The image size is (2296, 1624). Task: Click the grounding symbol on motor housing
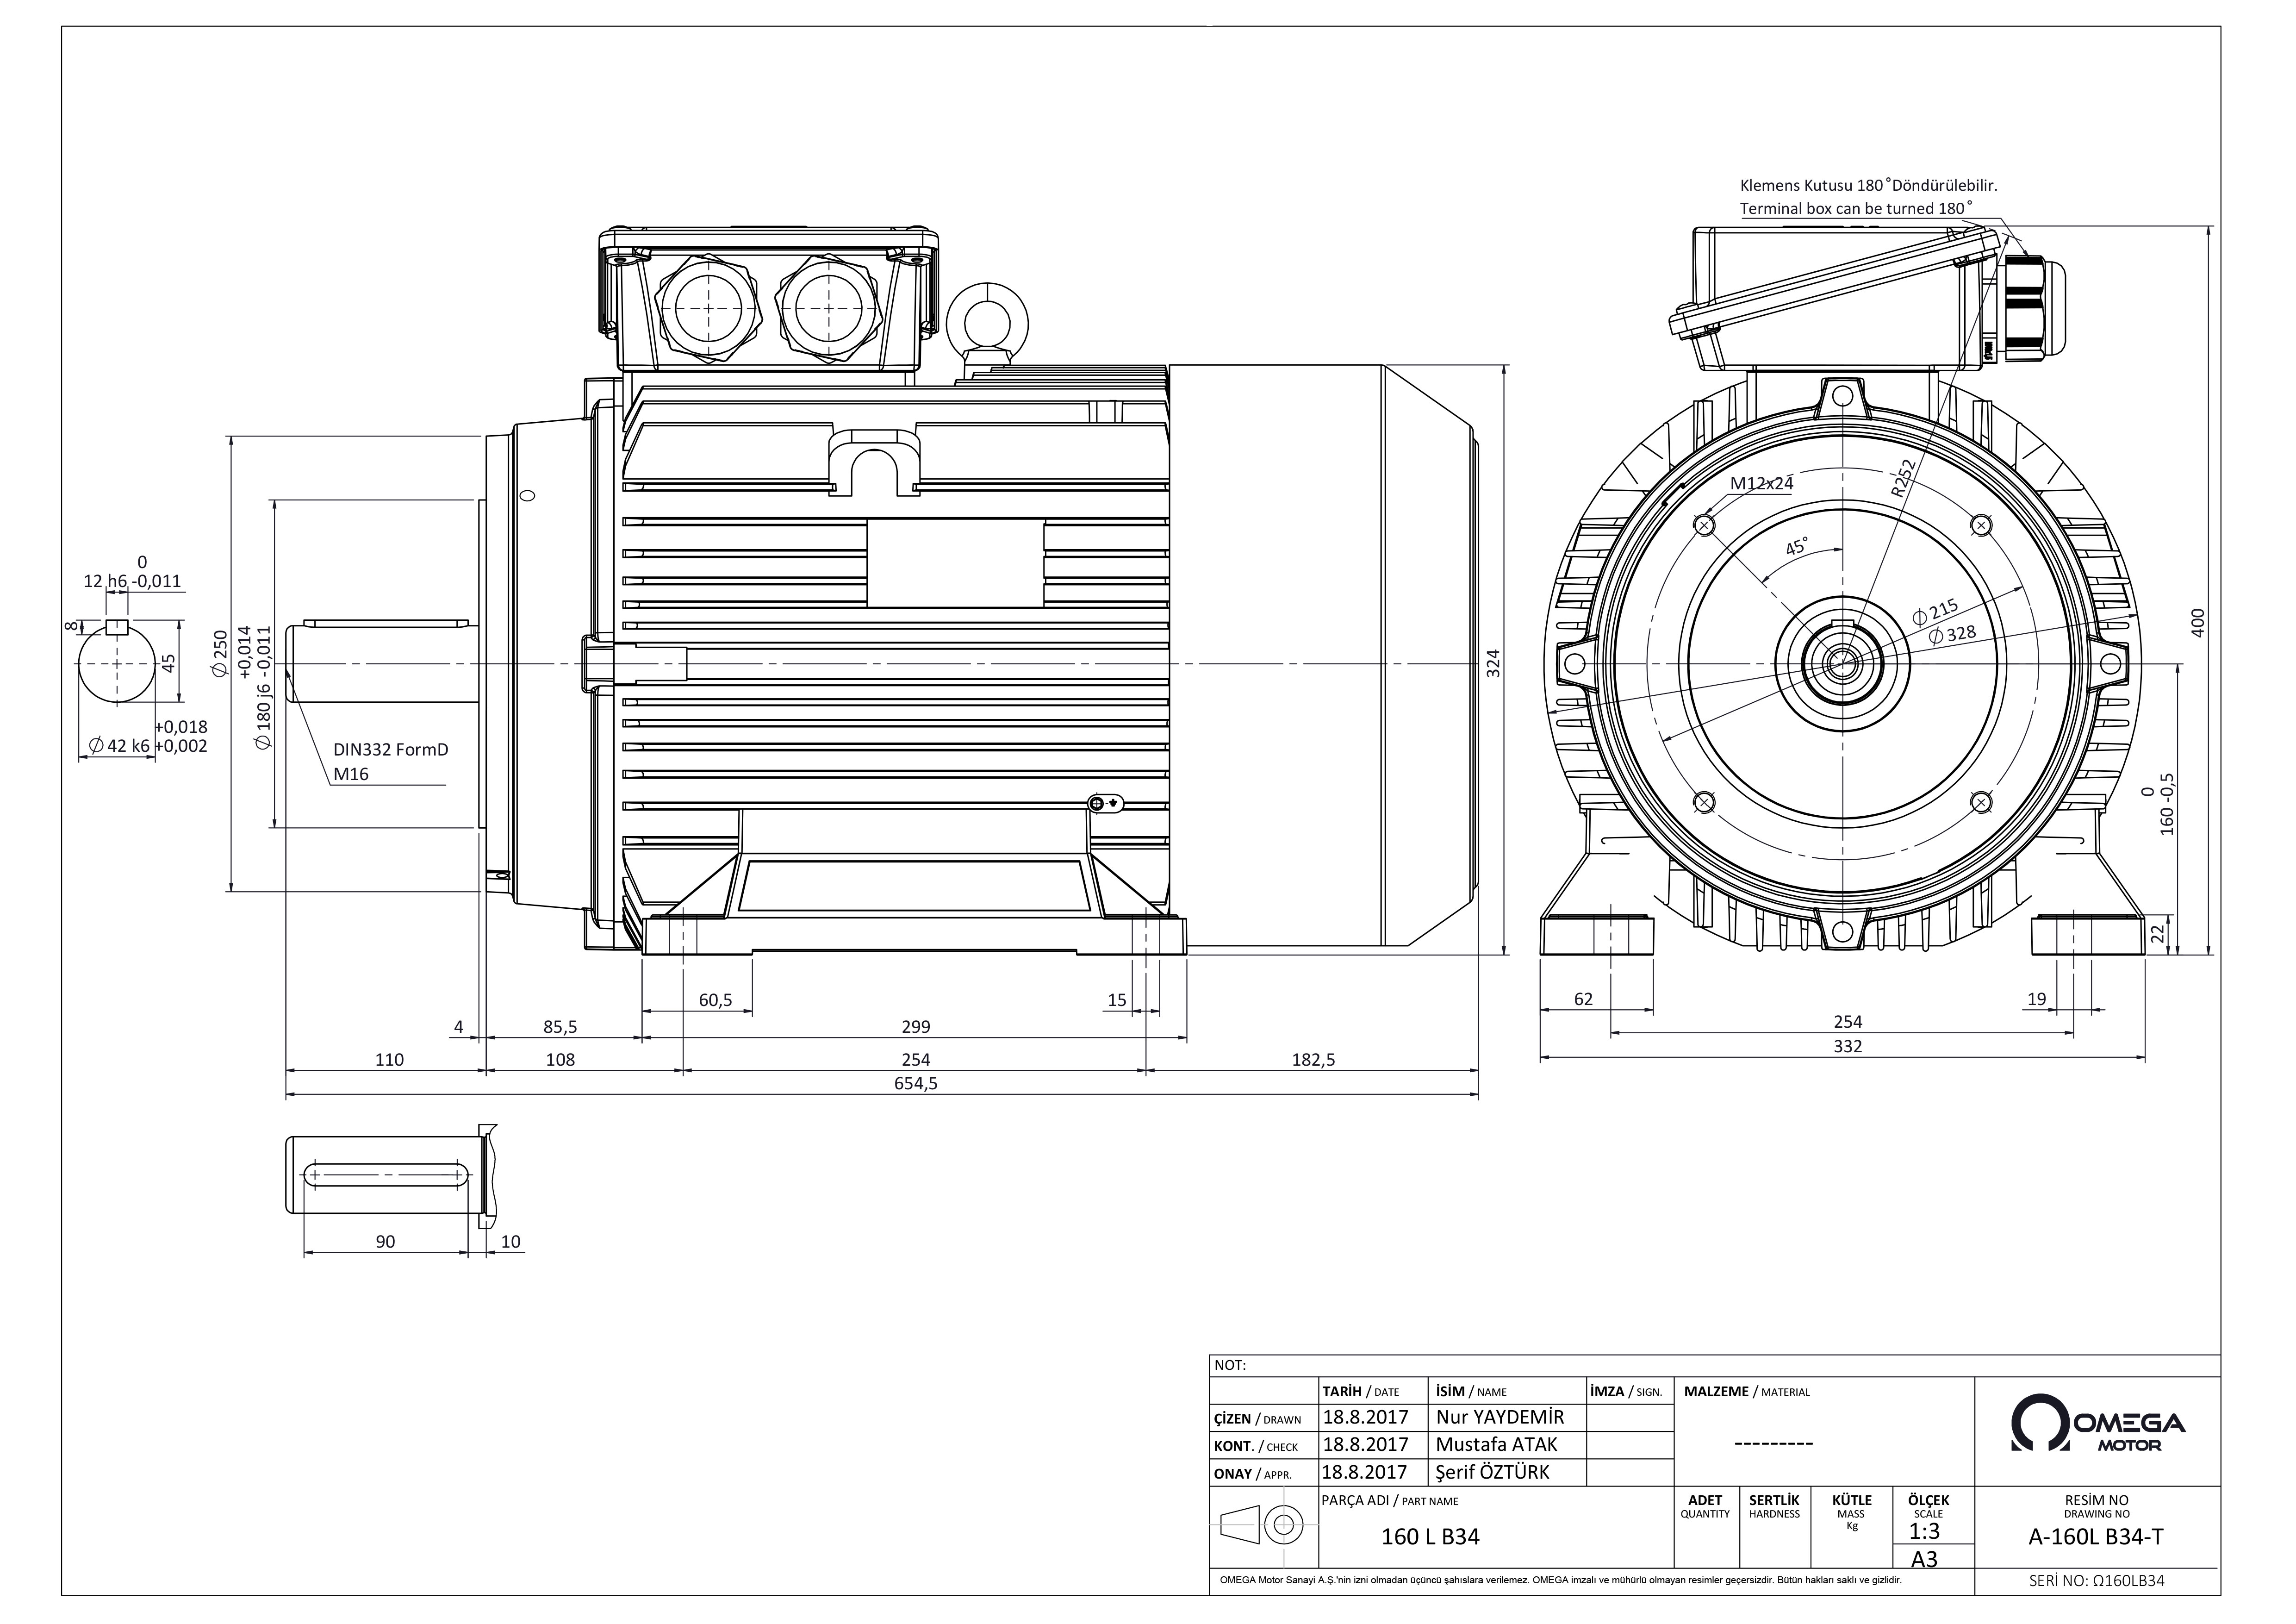click(1107, 803)
